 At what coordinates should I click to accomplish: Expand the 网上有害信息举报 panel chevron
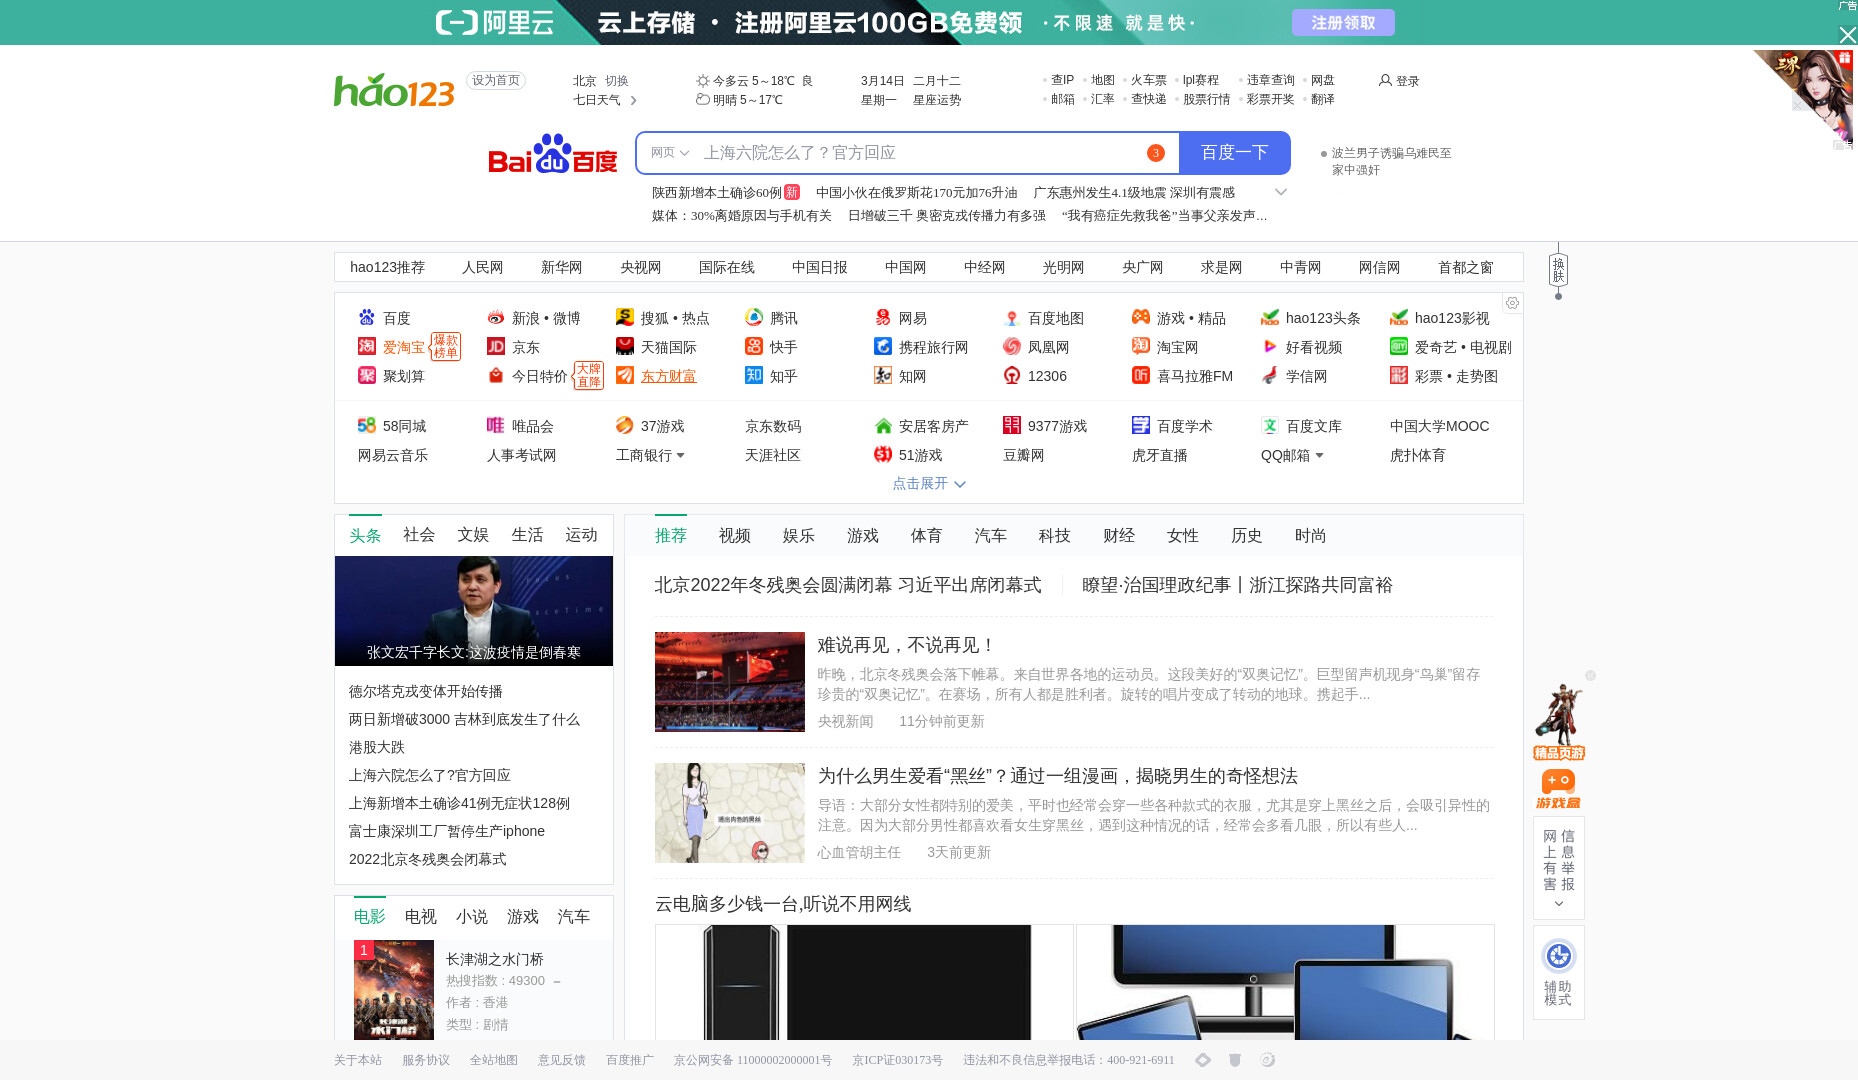point(1558,904)
